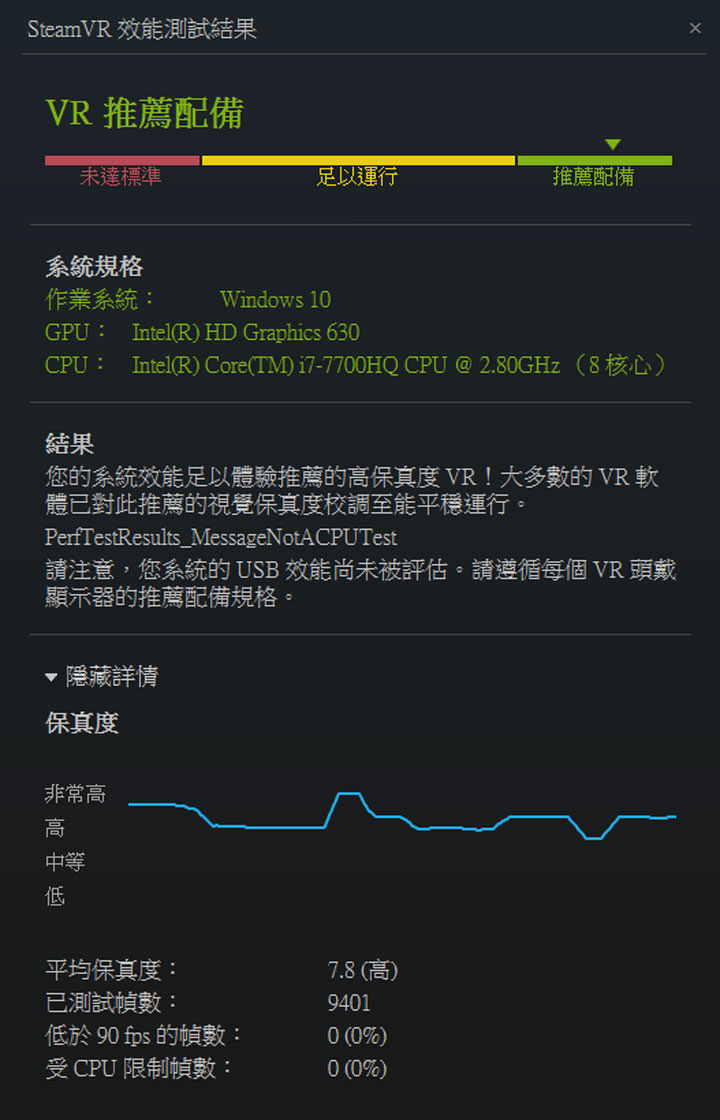Click the peak of the blue fidelity graph
The image size is (720, 1120).
(349, 793)
